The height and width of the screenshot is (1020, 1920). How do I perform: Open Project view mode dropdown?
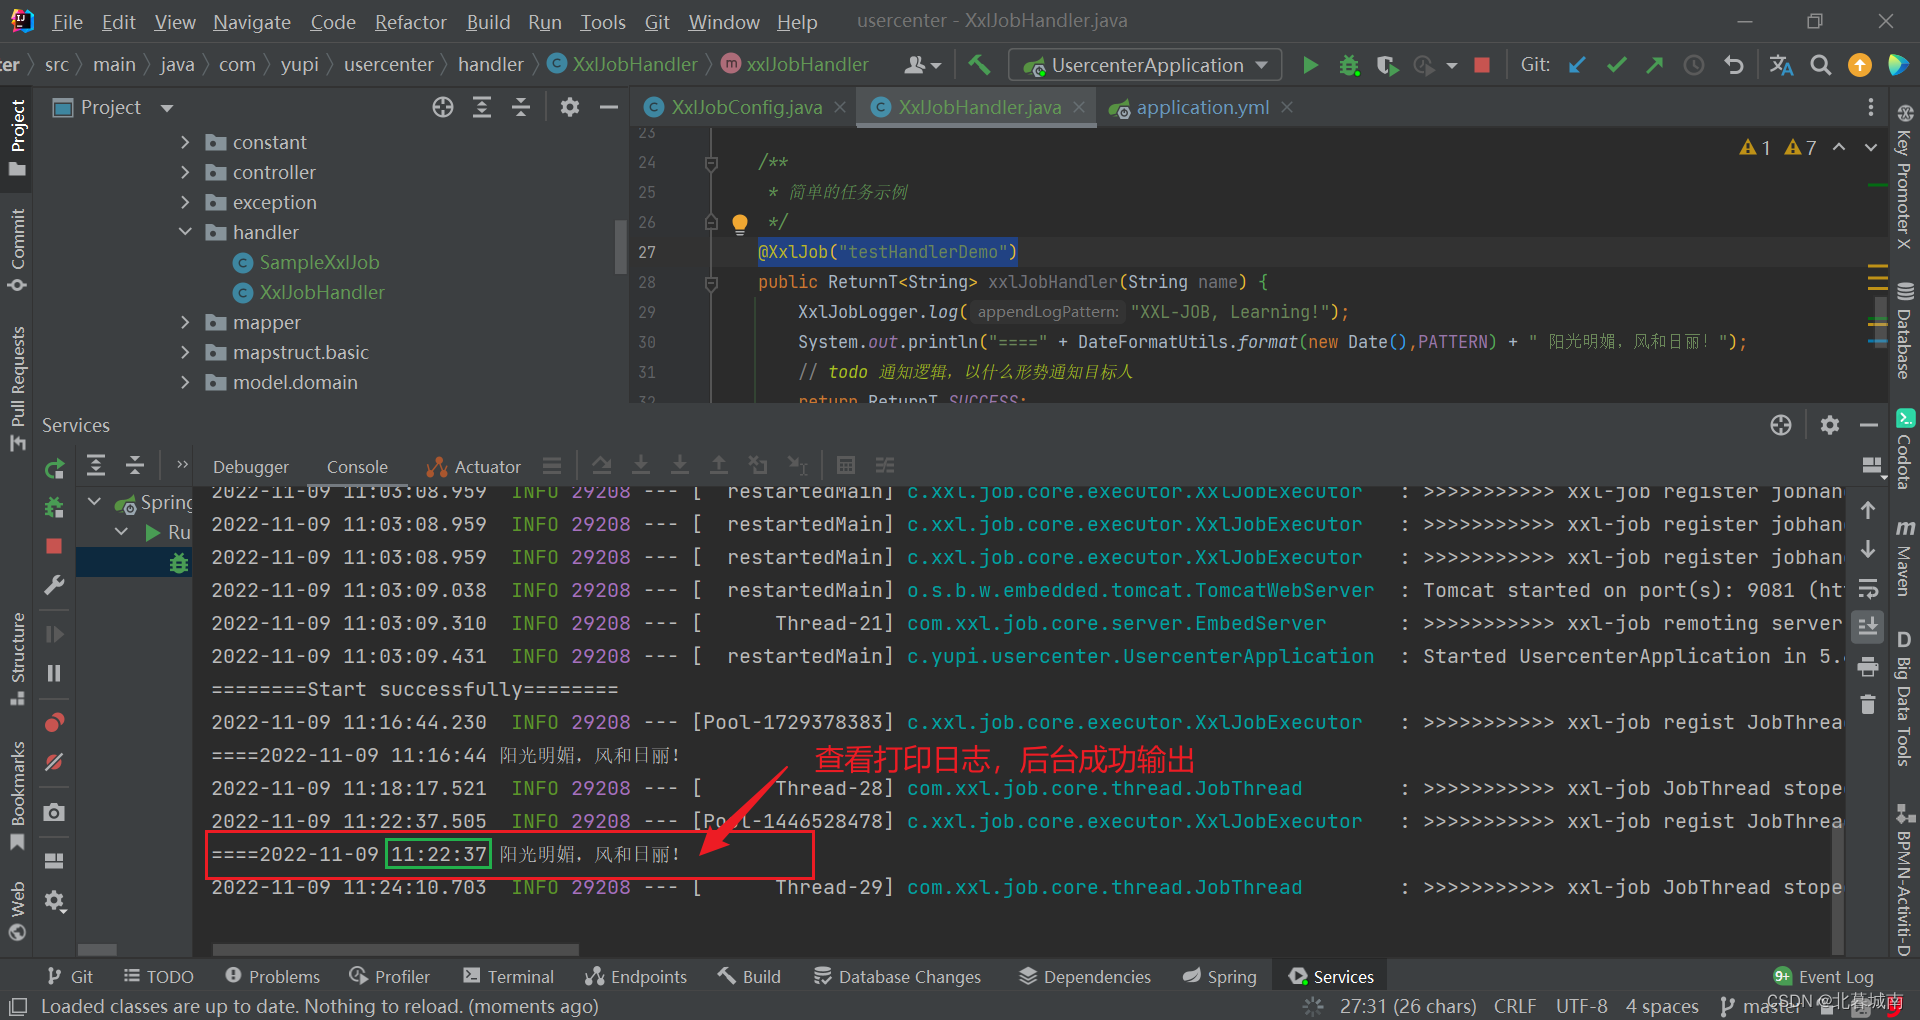(167, 108)
